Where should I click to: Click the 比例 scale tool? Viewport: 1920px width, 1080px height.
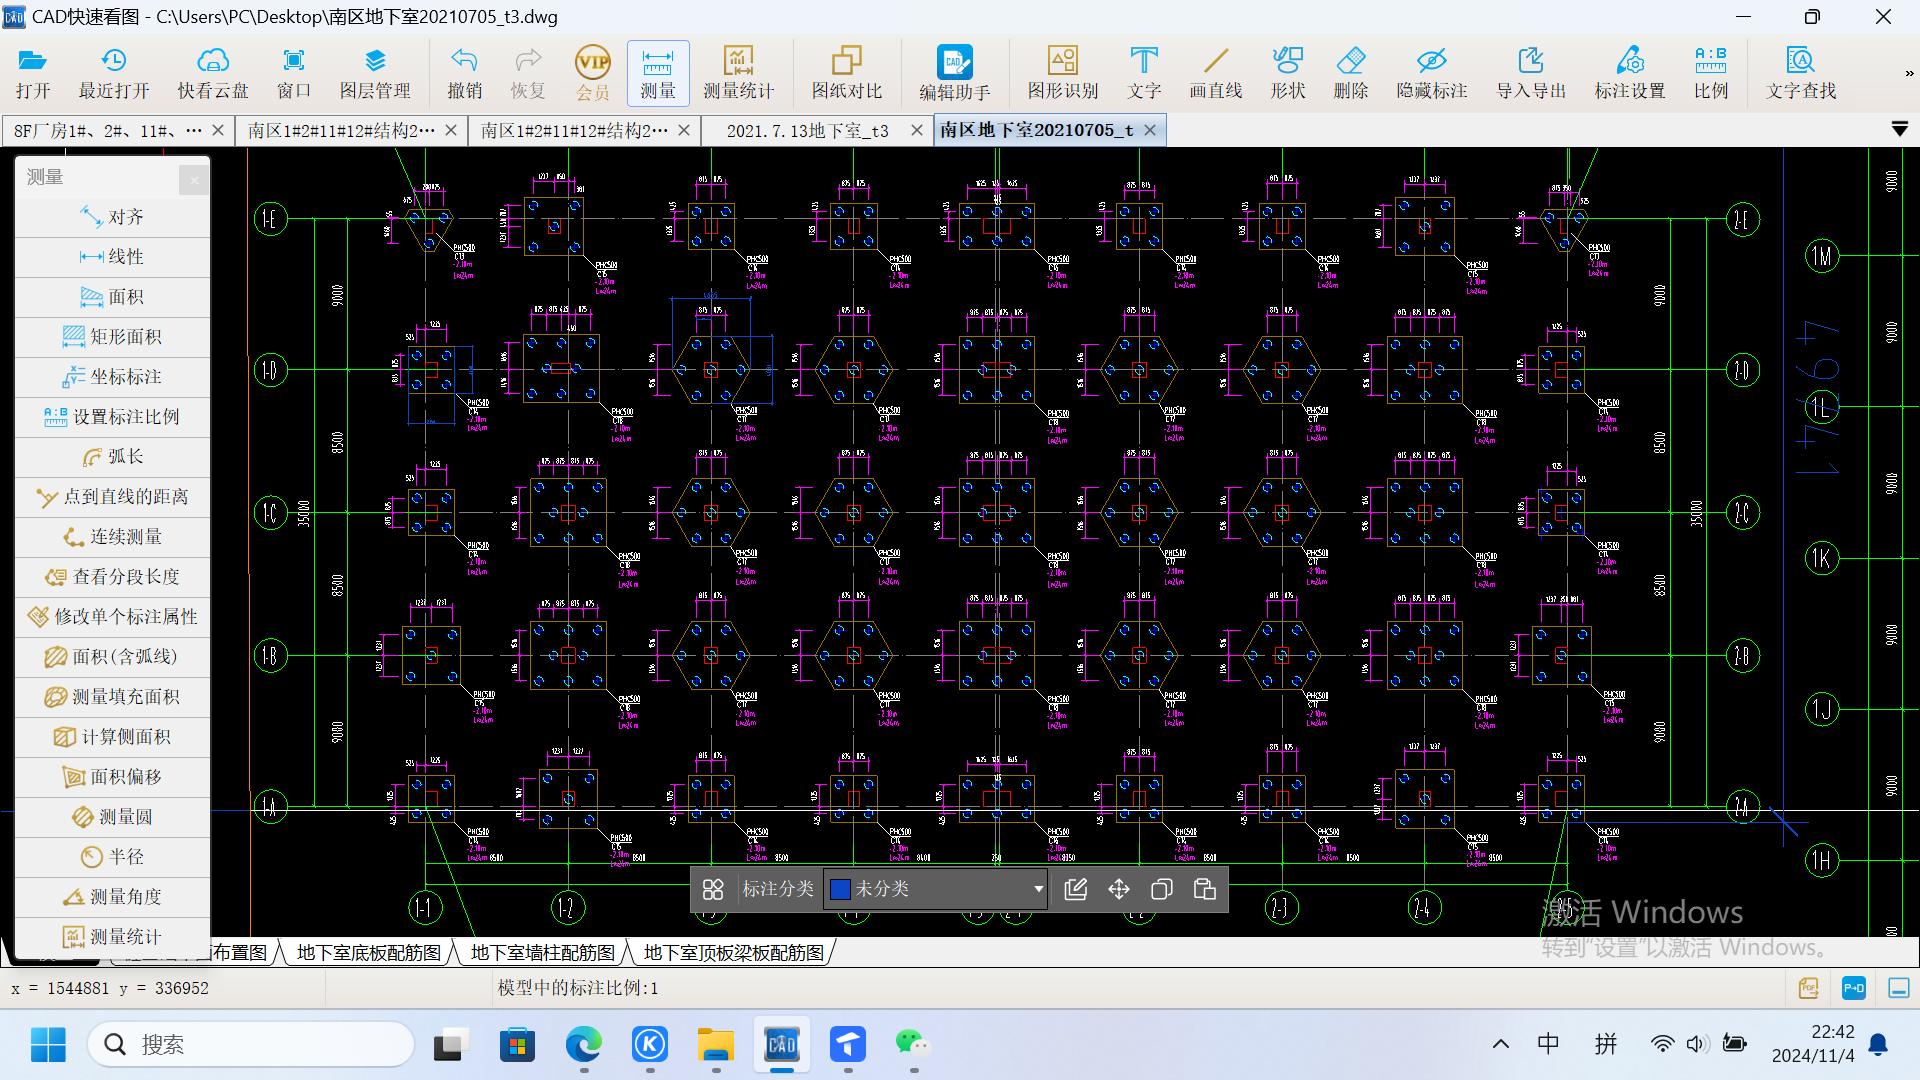pyautogui.click(x=1711, y=73)
